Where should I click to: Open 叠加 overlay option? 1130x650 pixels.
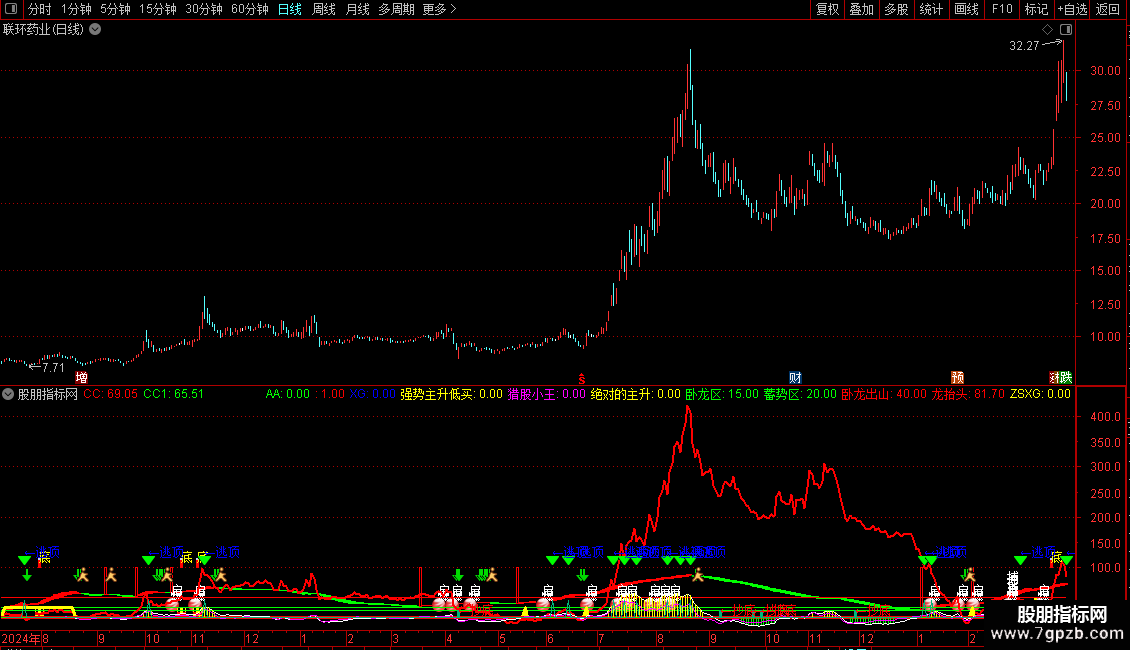point(861,9)
